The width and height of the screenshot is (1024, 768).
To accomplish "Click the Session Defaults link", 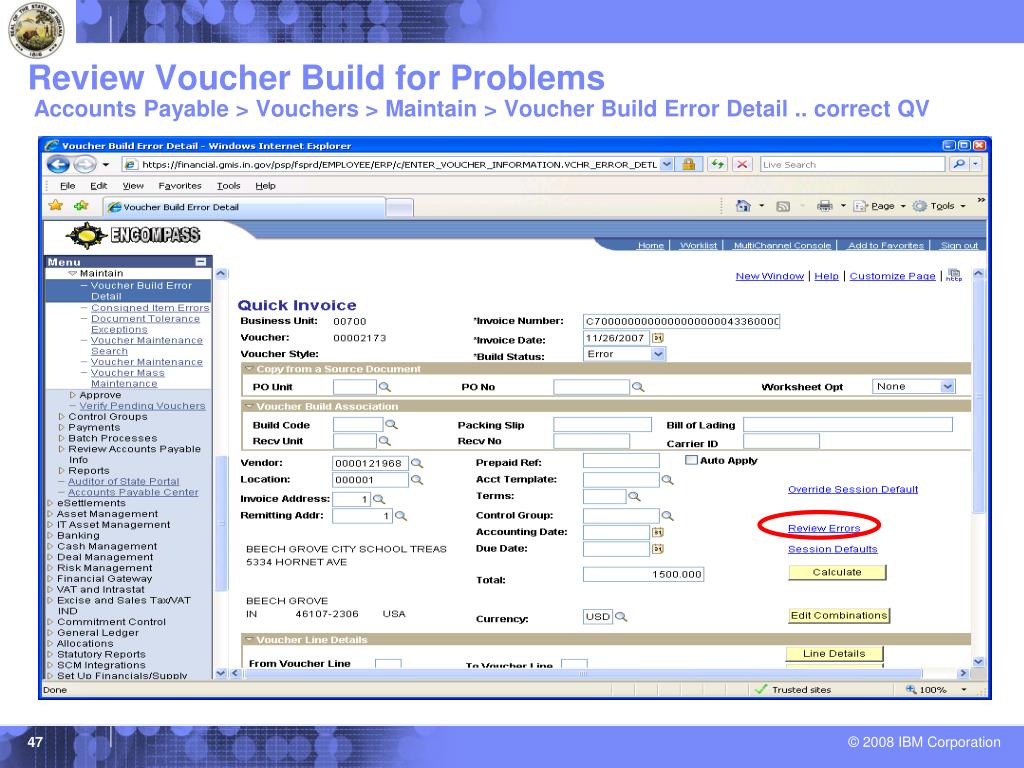I will click(x=833, y=549).
